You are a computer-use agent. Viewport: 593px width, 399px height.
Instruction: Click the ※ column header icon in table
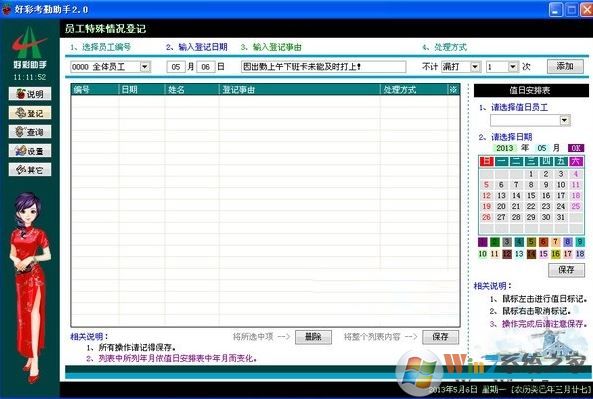[453, 90]
